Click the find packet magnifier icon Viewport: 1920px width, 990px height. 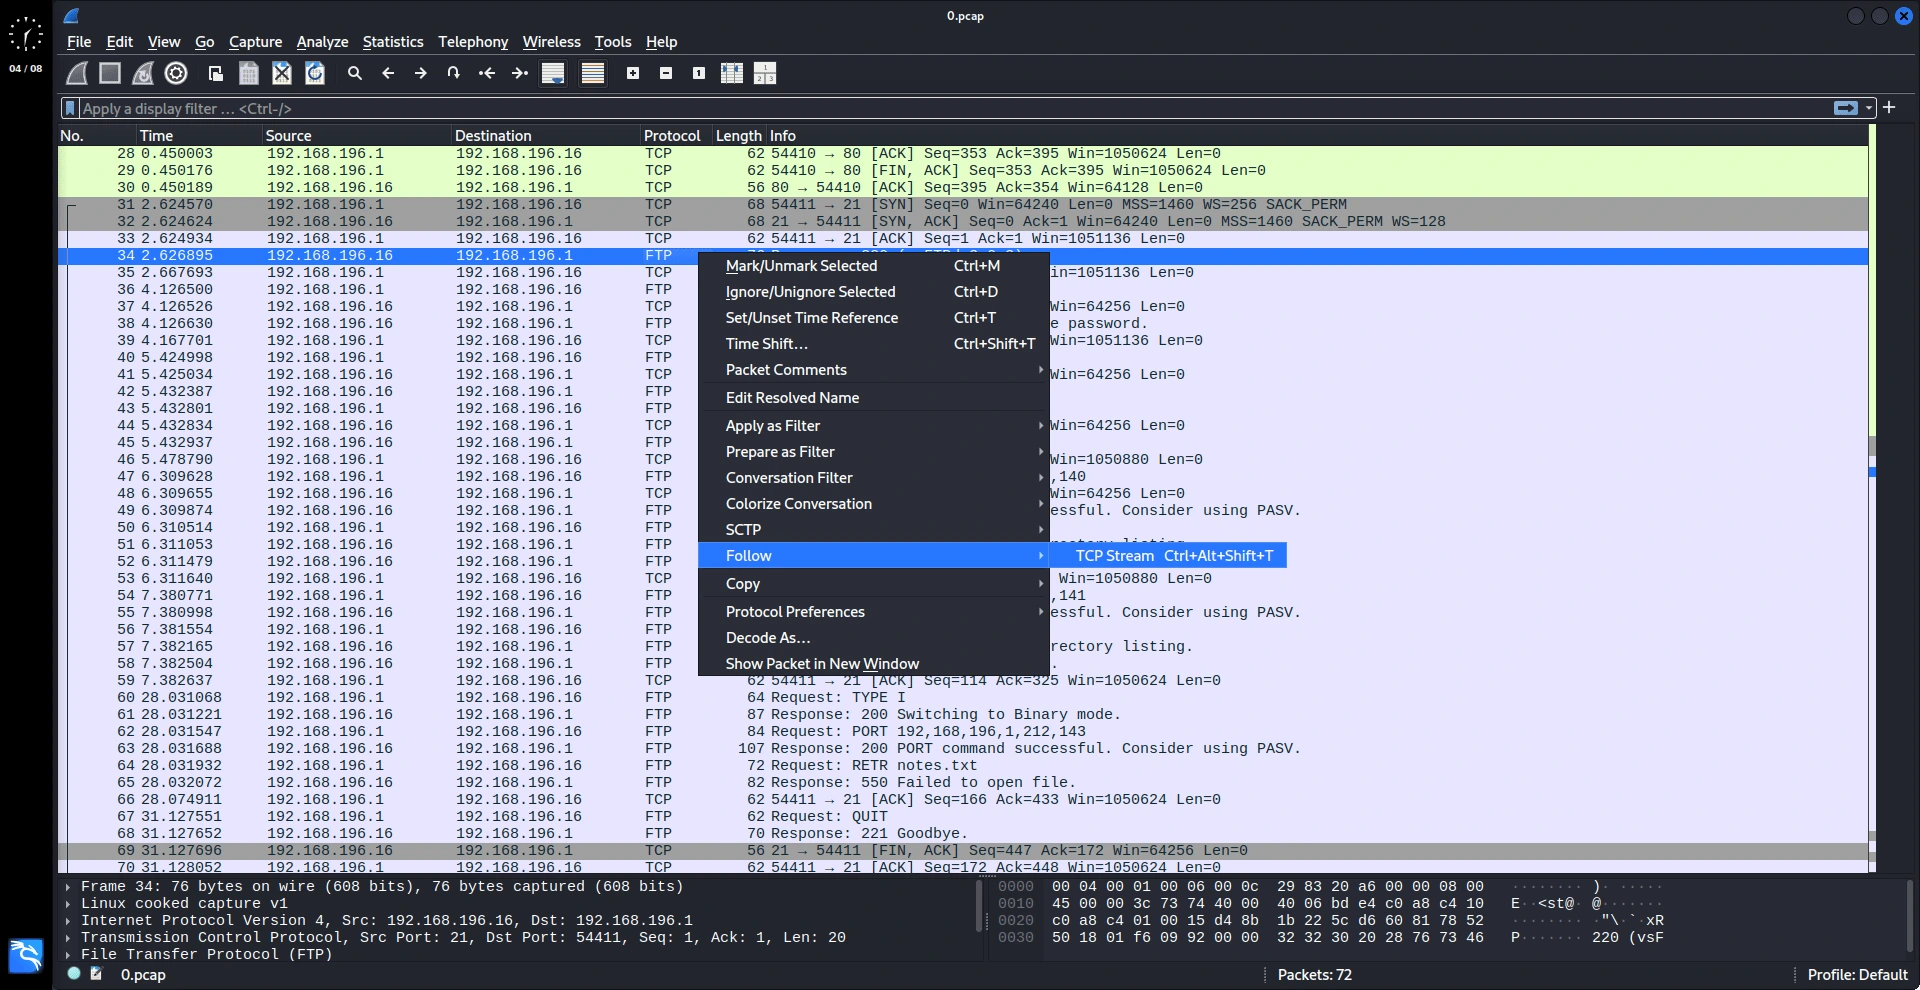pyautogui.click(x=354, y=73)
